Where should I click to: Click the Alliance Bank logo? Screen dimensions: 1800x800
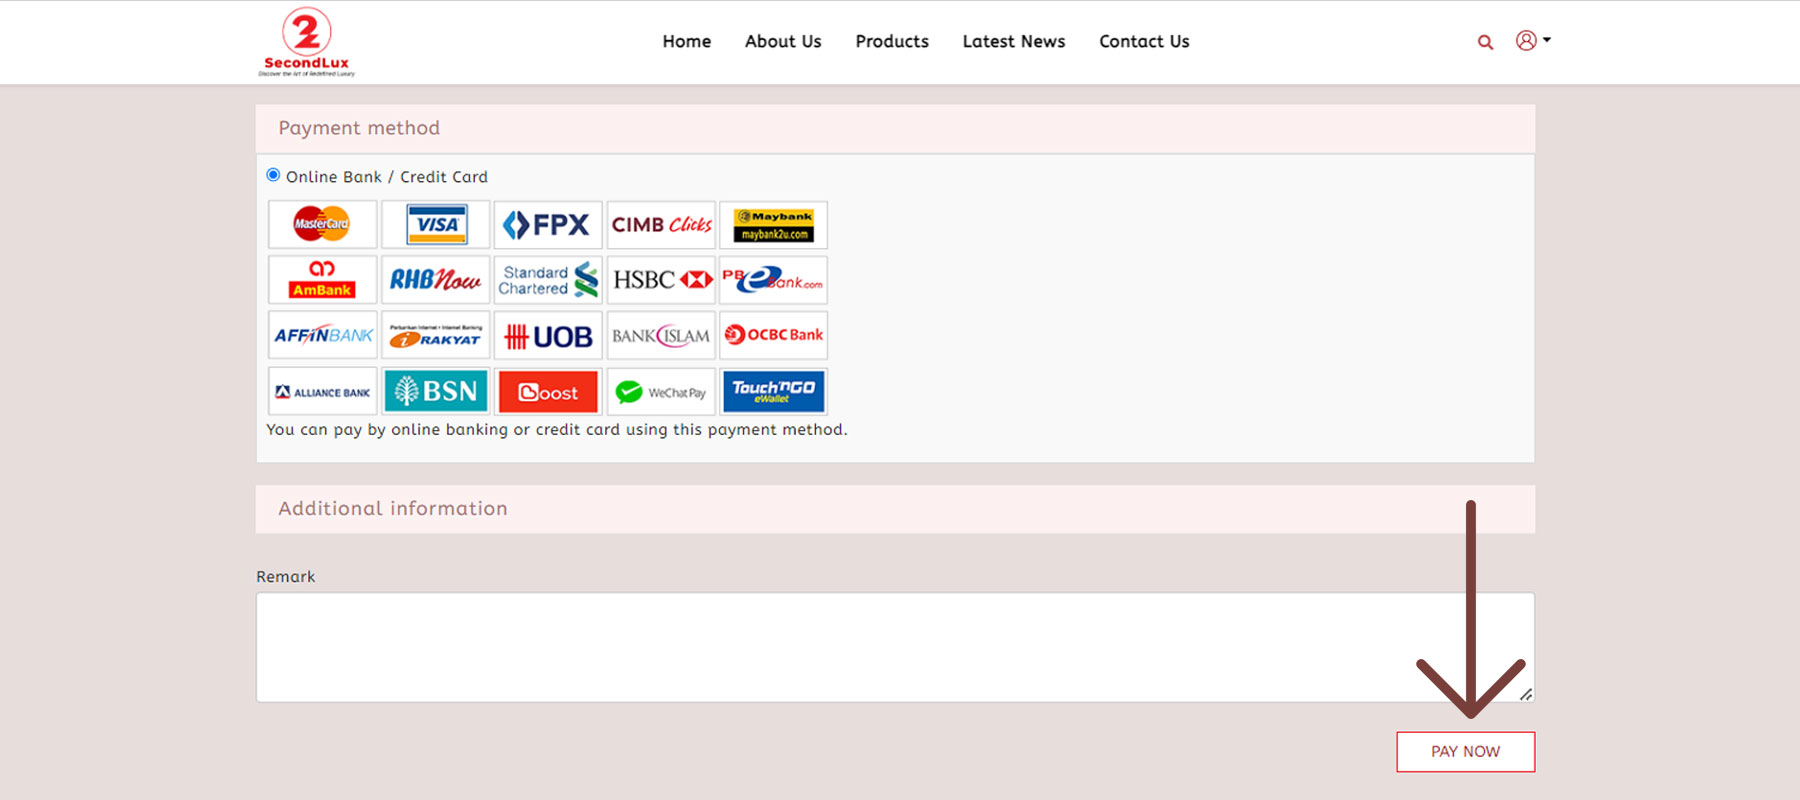pyautogui.click(x=323, y=391)
